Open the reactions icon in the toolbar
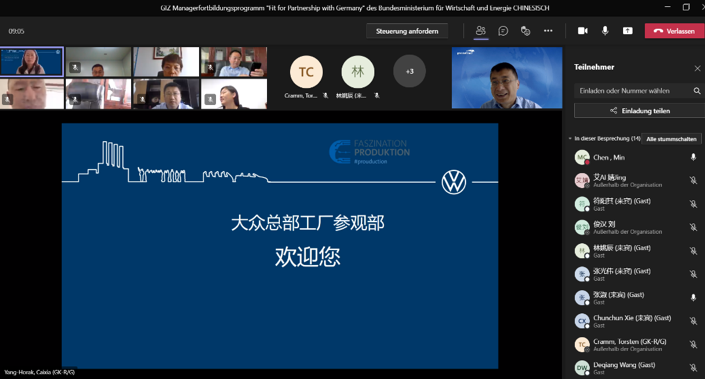 (525, 31)
